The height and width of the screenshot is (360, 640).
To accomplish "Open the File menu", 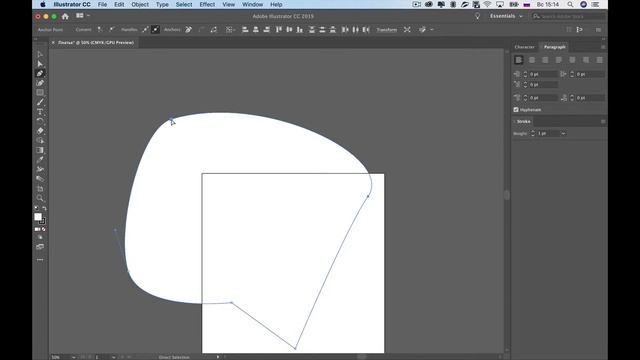I will (x=102, y=4).
